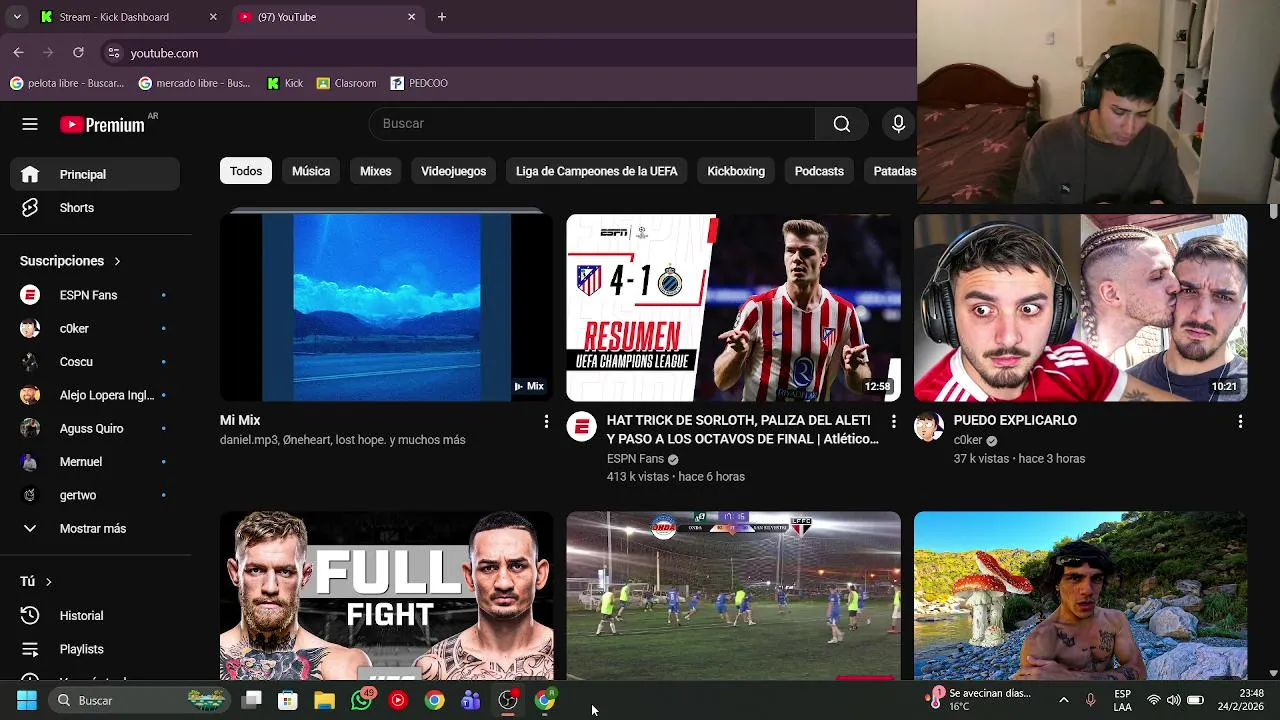Viewport: 1280px width, 720px height.
Task: Open PUEDO EXPLICARLO video thumbnail
Action: coord(1080,307)
